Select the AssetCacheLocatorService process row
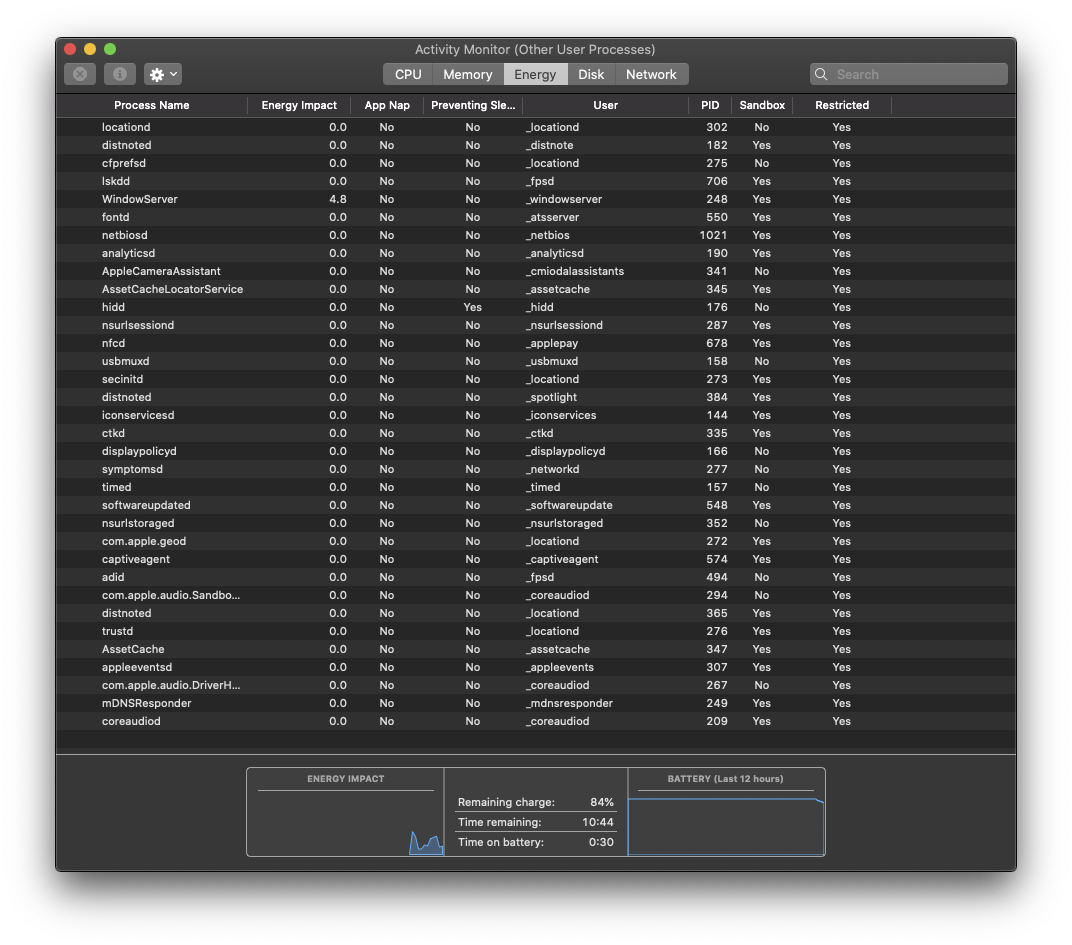The width and height of the screenshot is (1072, 945). point(536,289)
